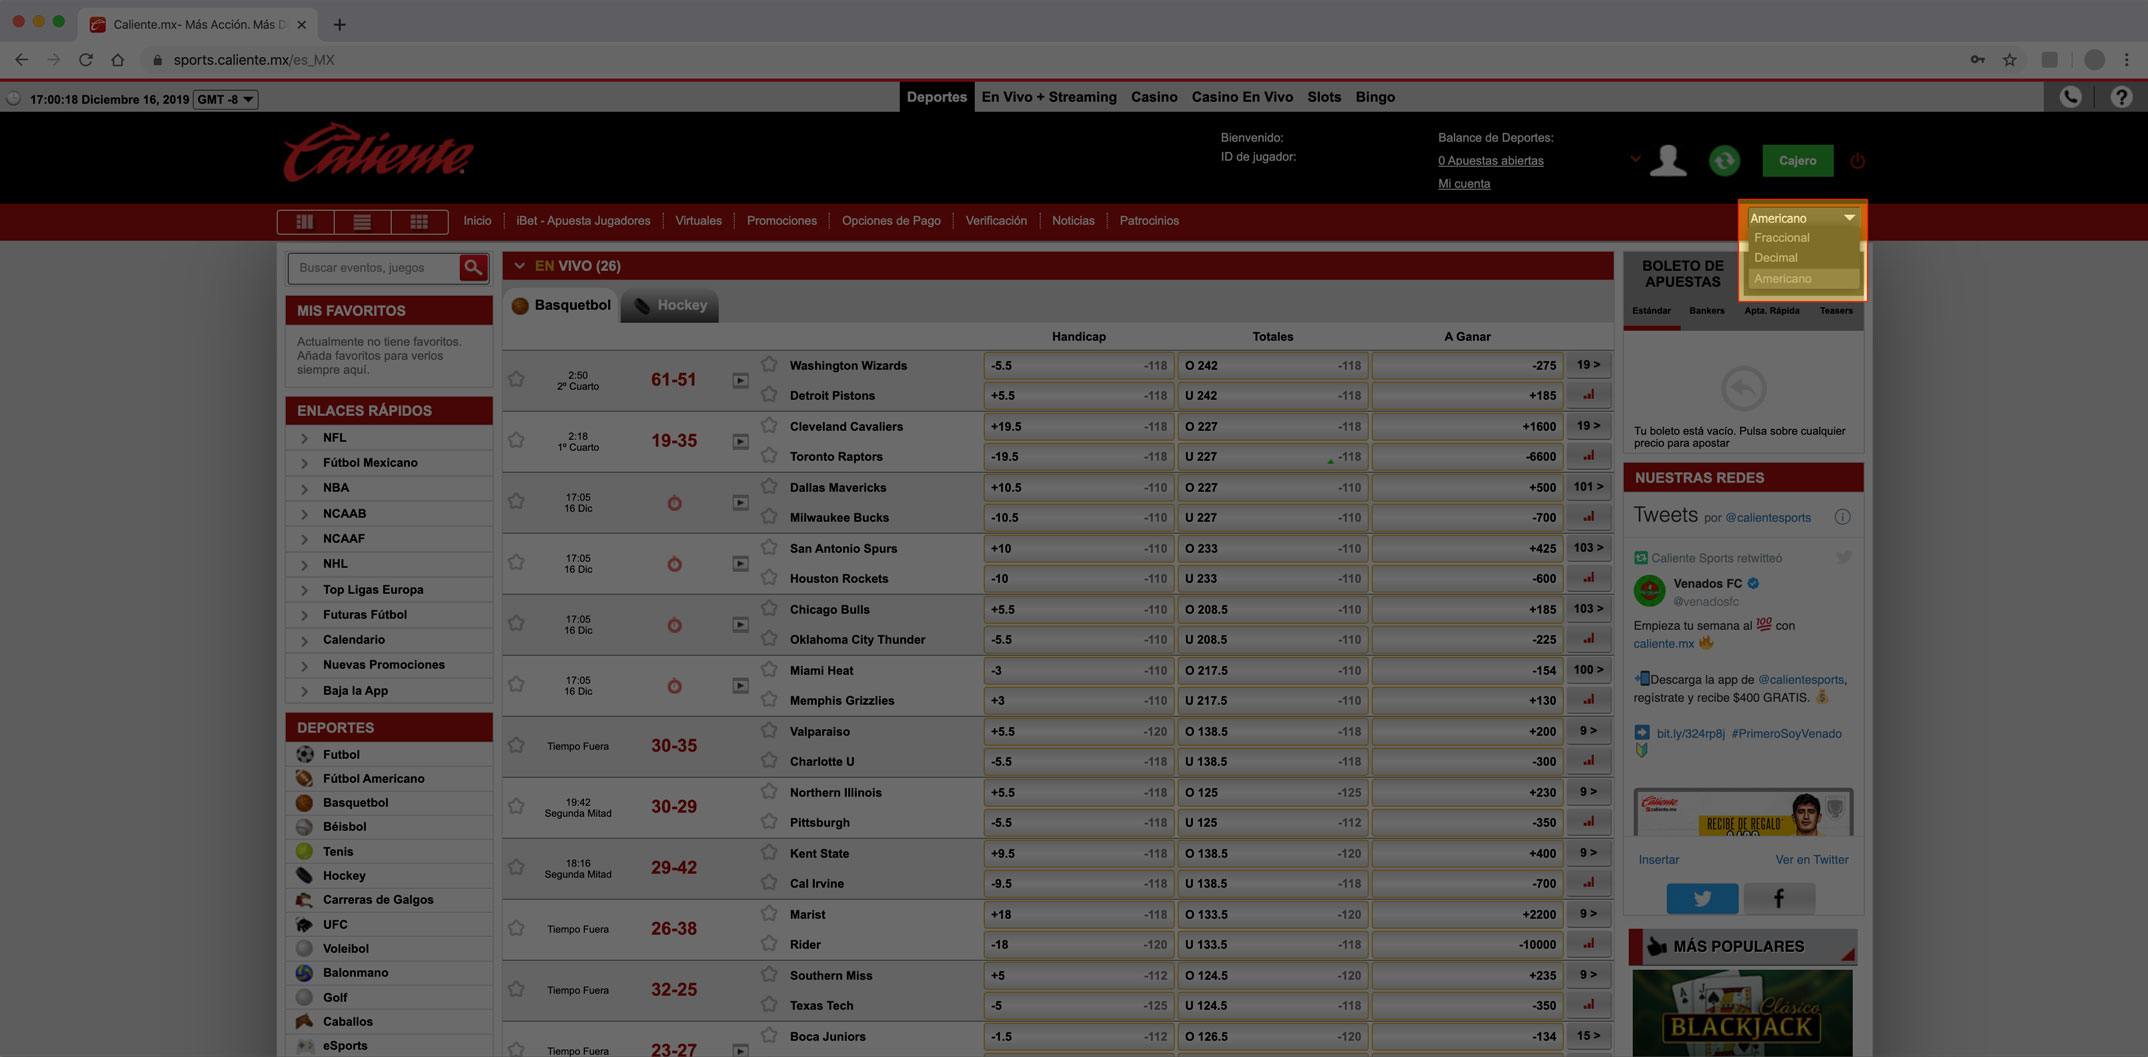Open video stream icon for Wizards vs Pistons
This screenshot has width=2148, height=1057.
740,380
